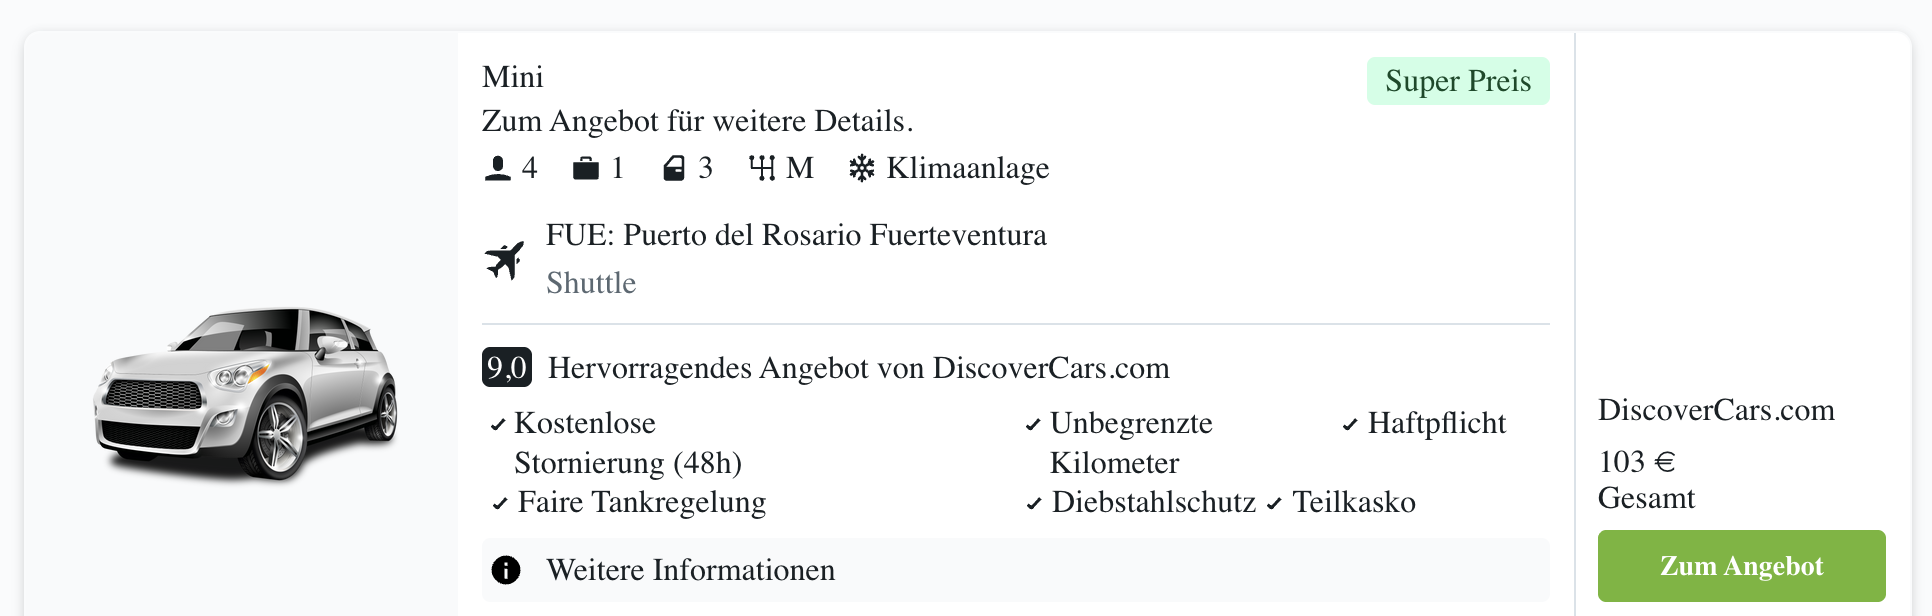Click the manual gearbox icon
1932x616 pixels.
(x=762, y=168)
